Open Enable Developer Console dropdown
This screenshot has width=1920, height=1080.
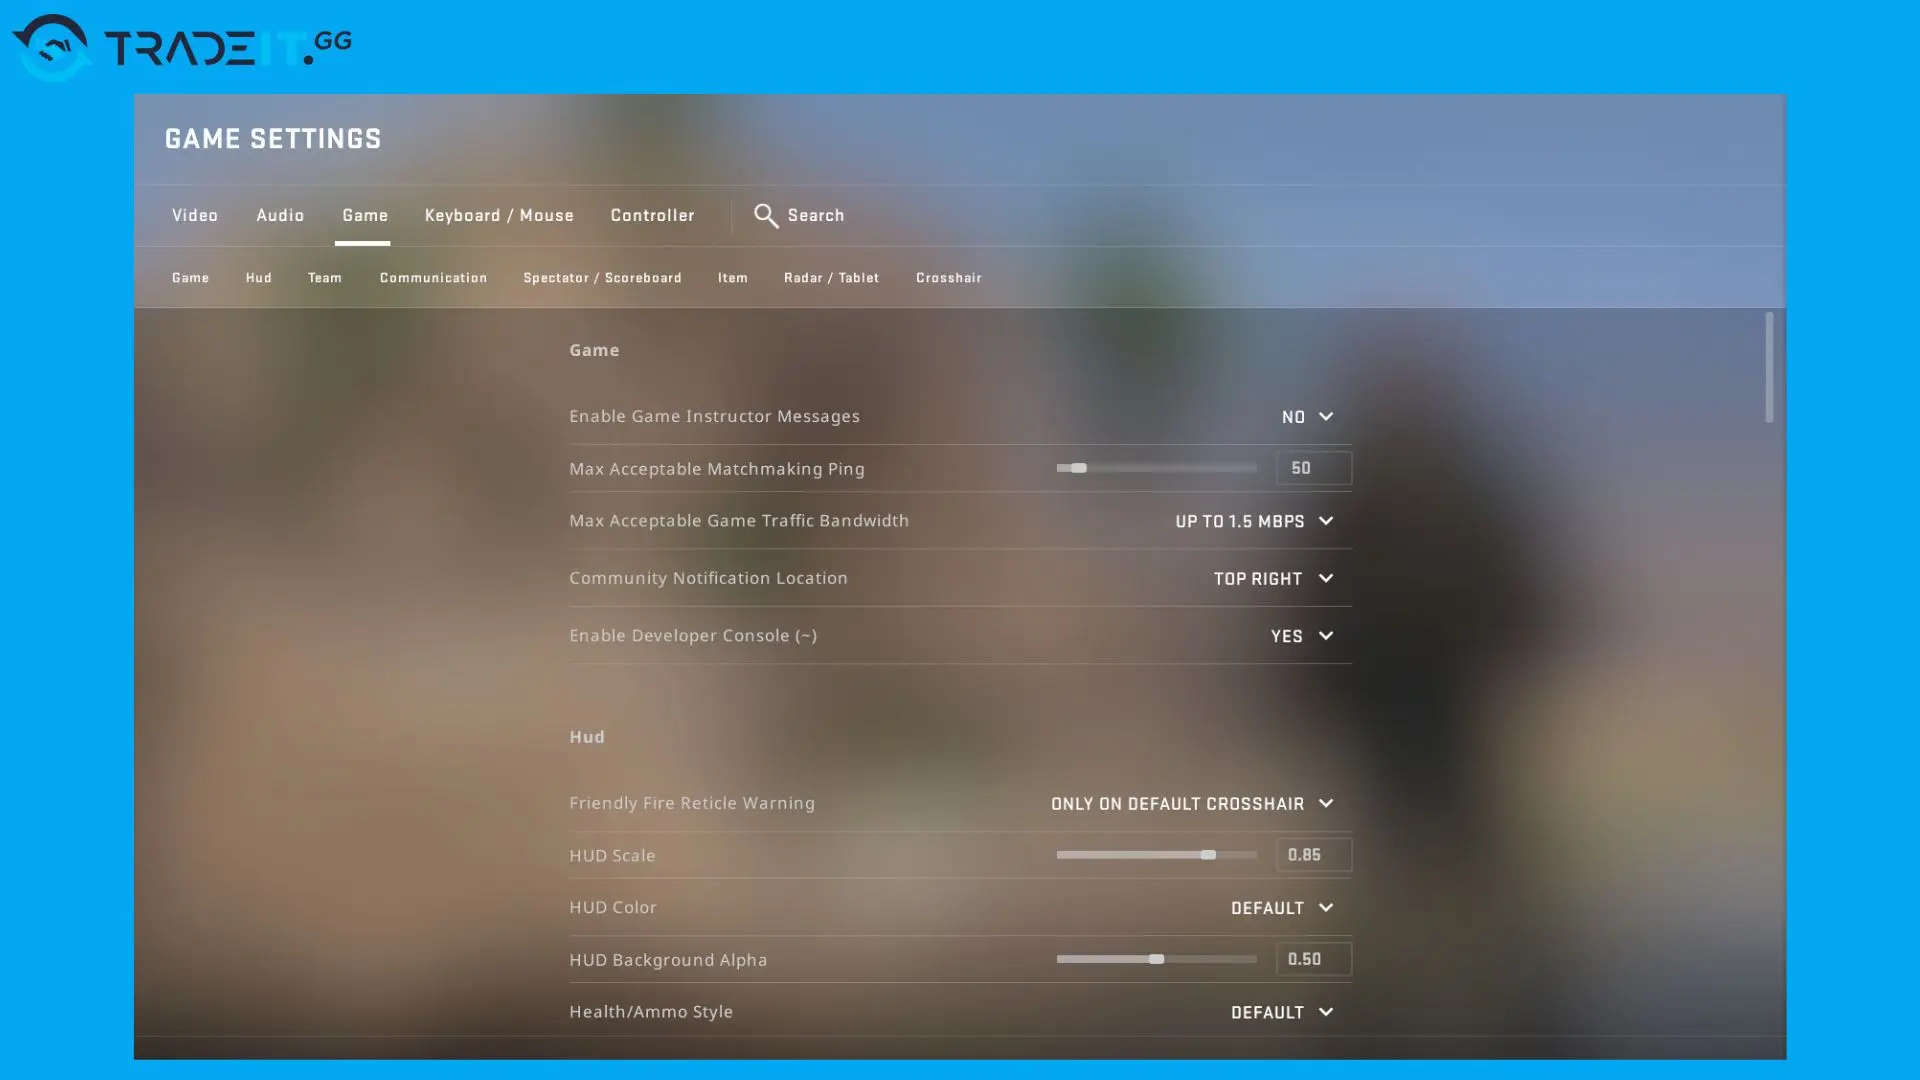pyautogui.click(x=1302, y=636)
